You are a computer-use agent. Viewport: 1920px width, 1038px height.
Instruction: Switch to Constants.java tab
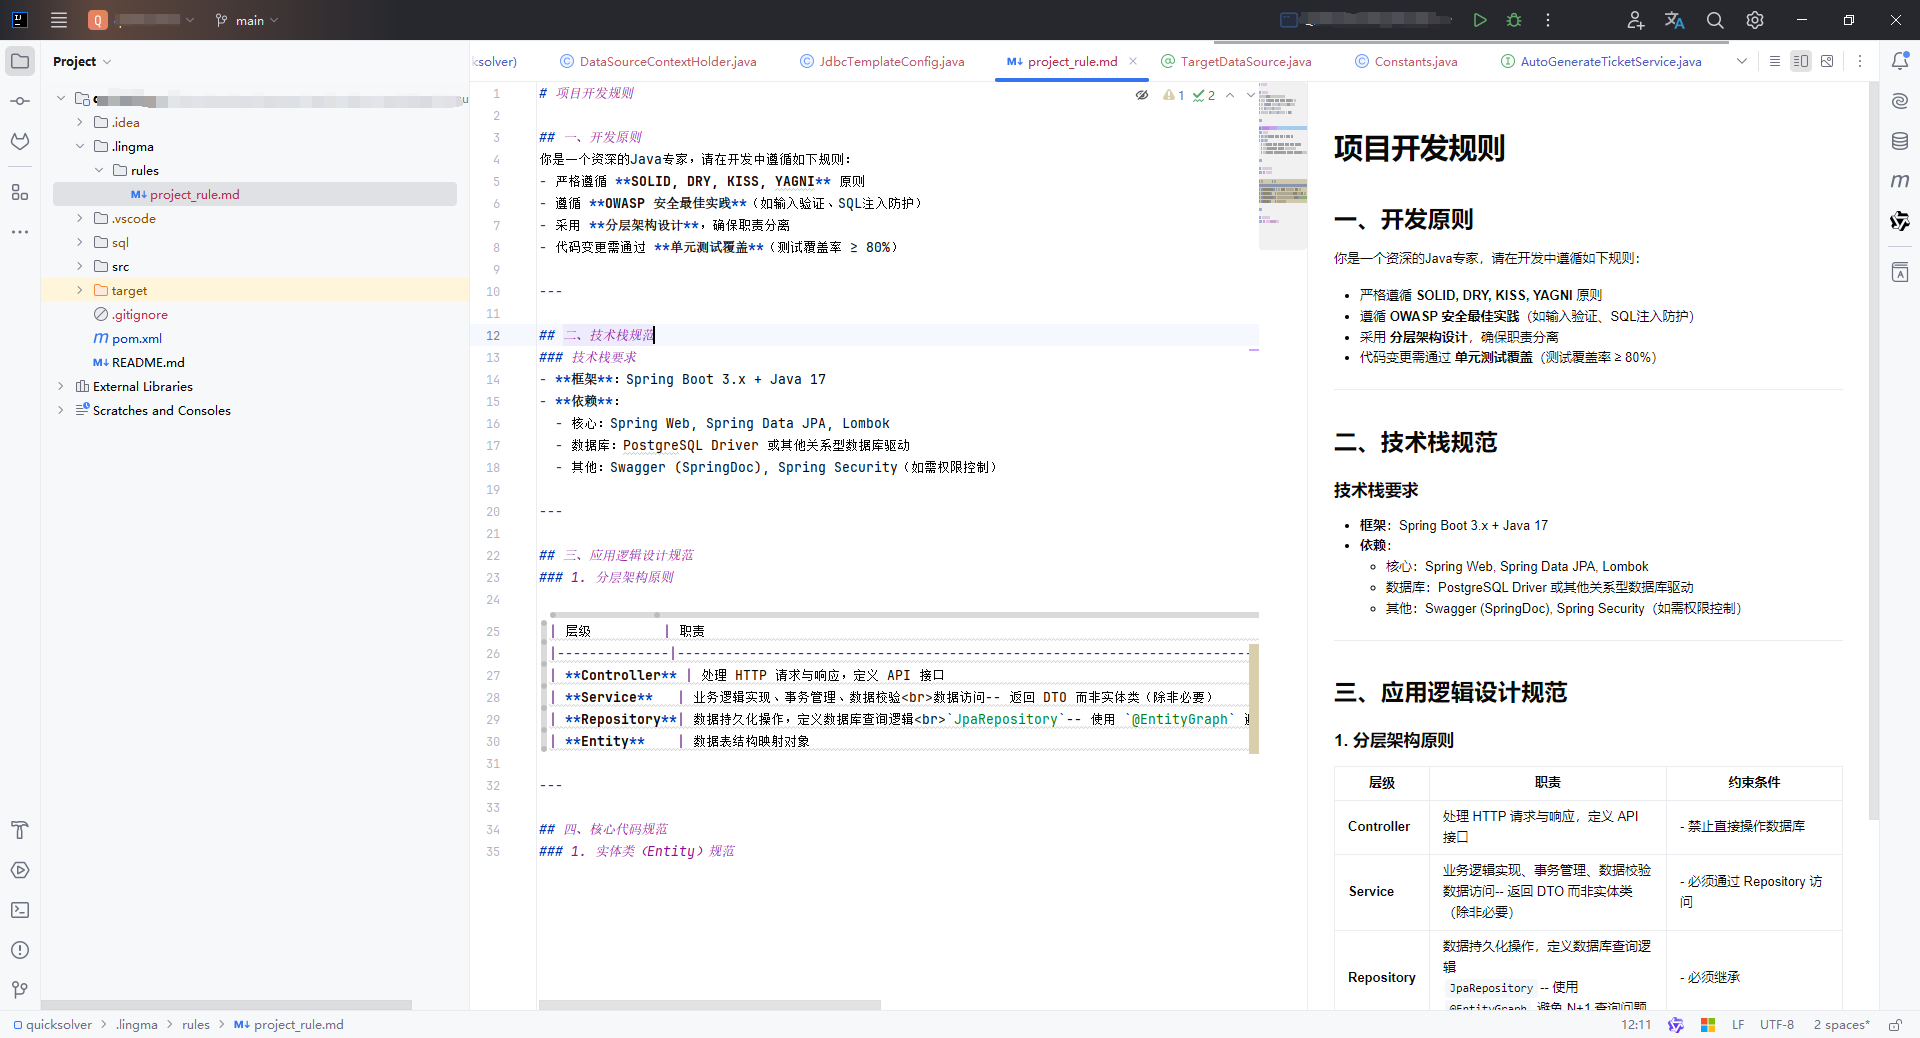click(1406, 61)
